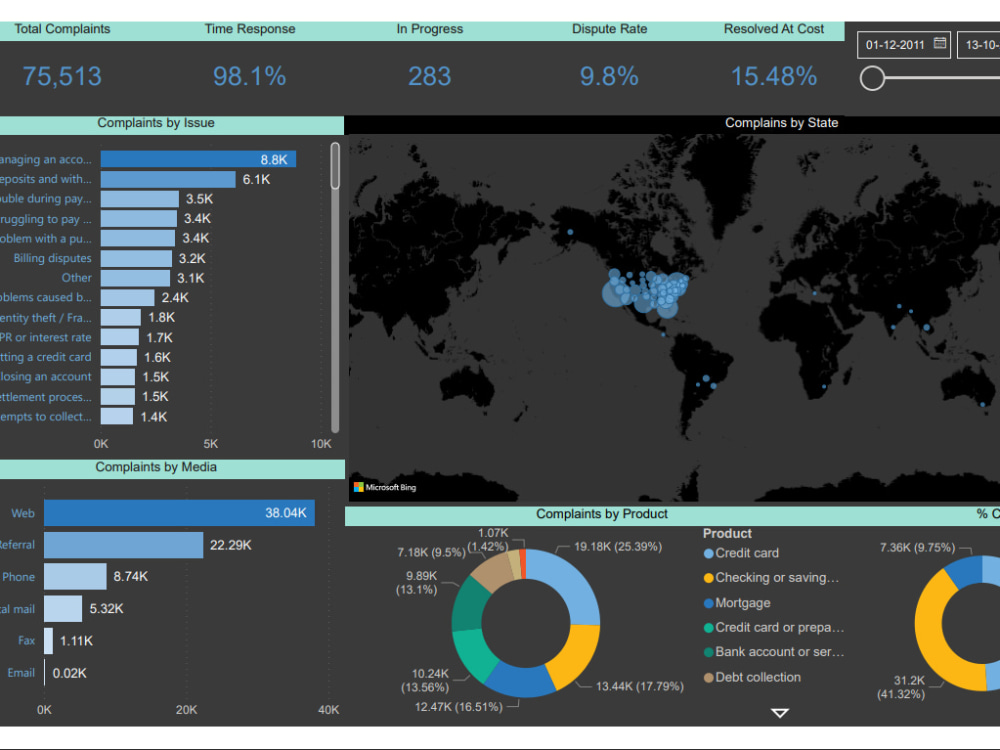Click the Mortgage legend color dot
1000x750 pixels.
coord(711,603)
